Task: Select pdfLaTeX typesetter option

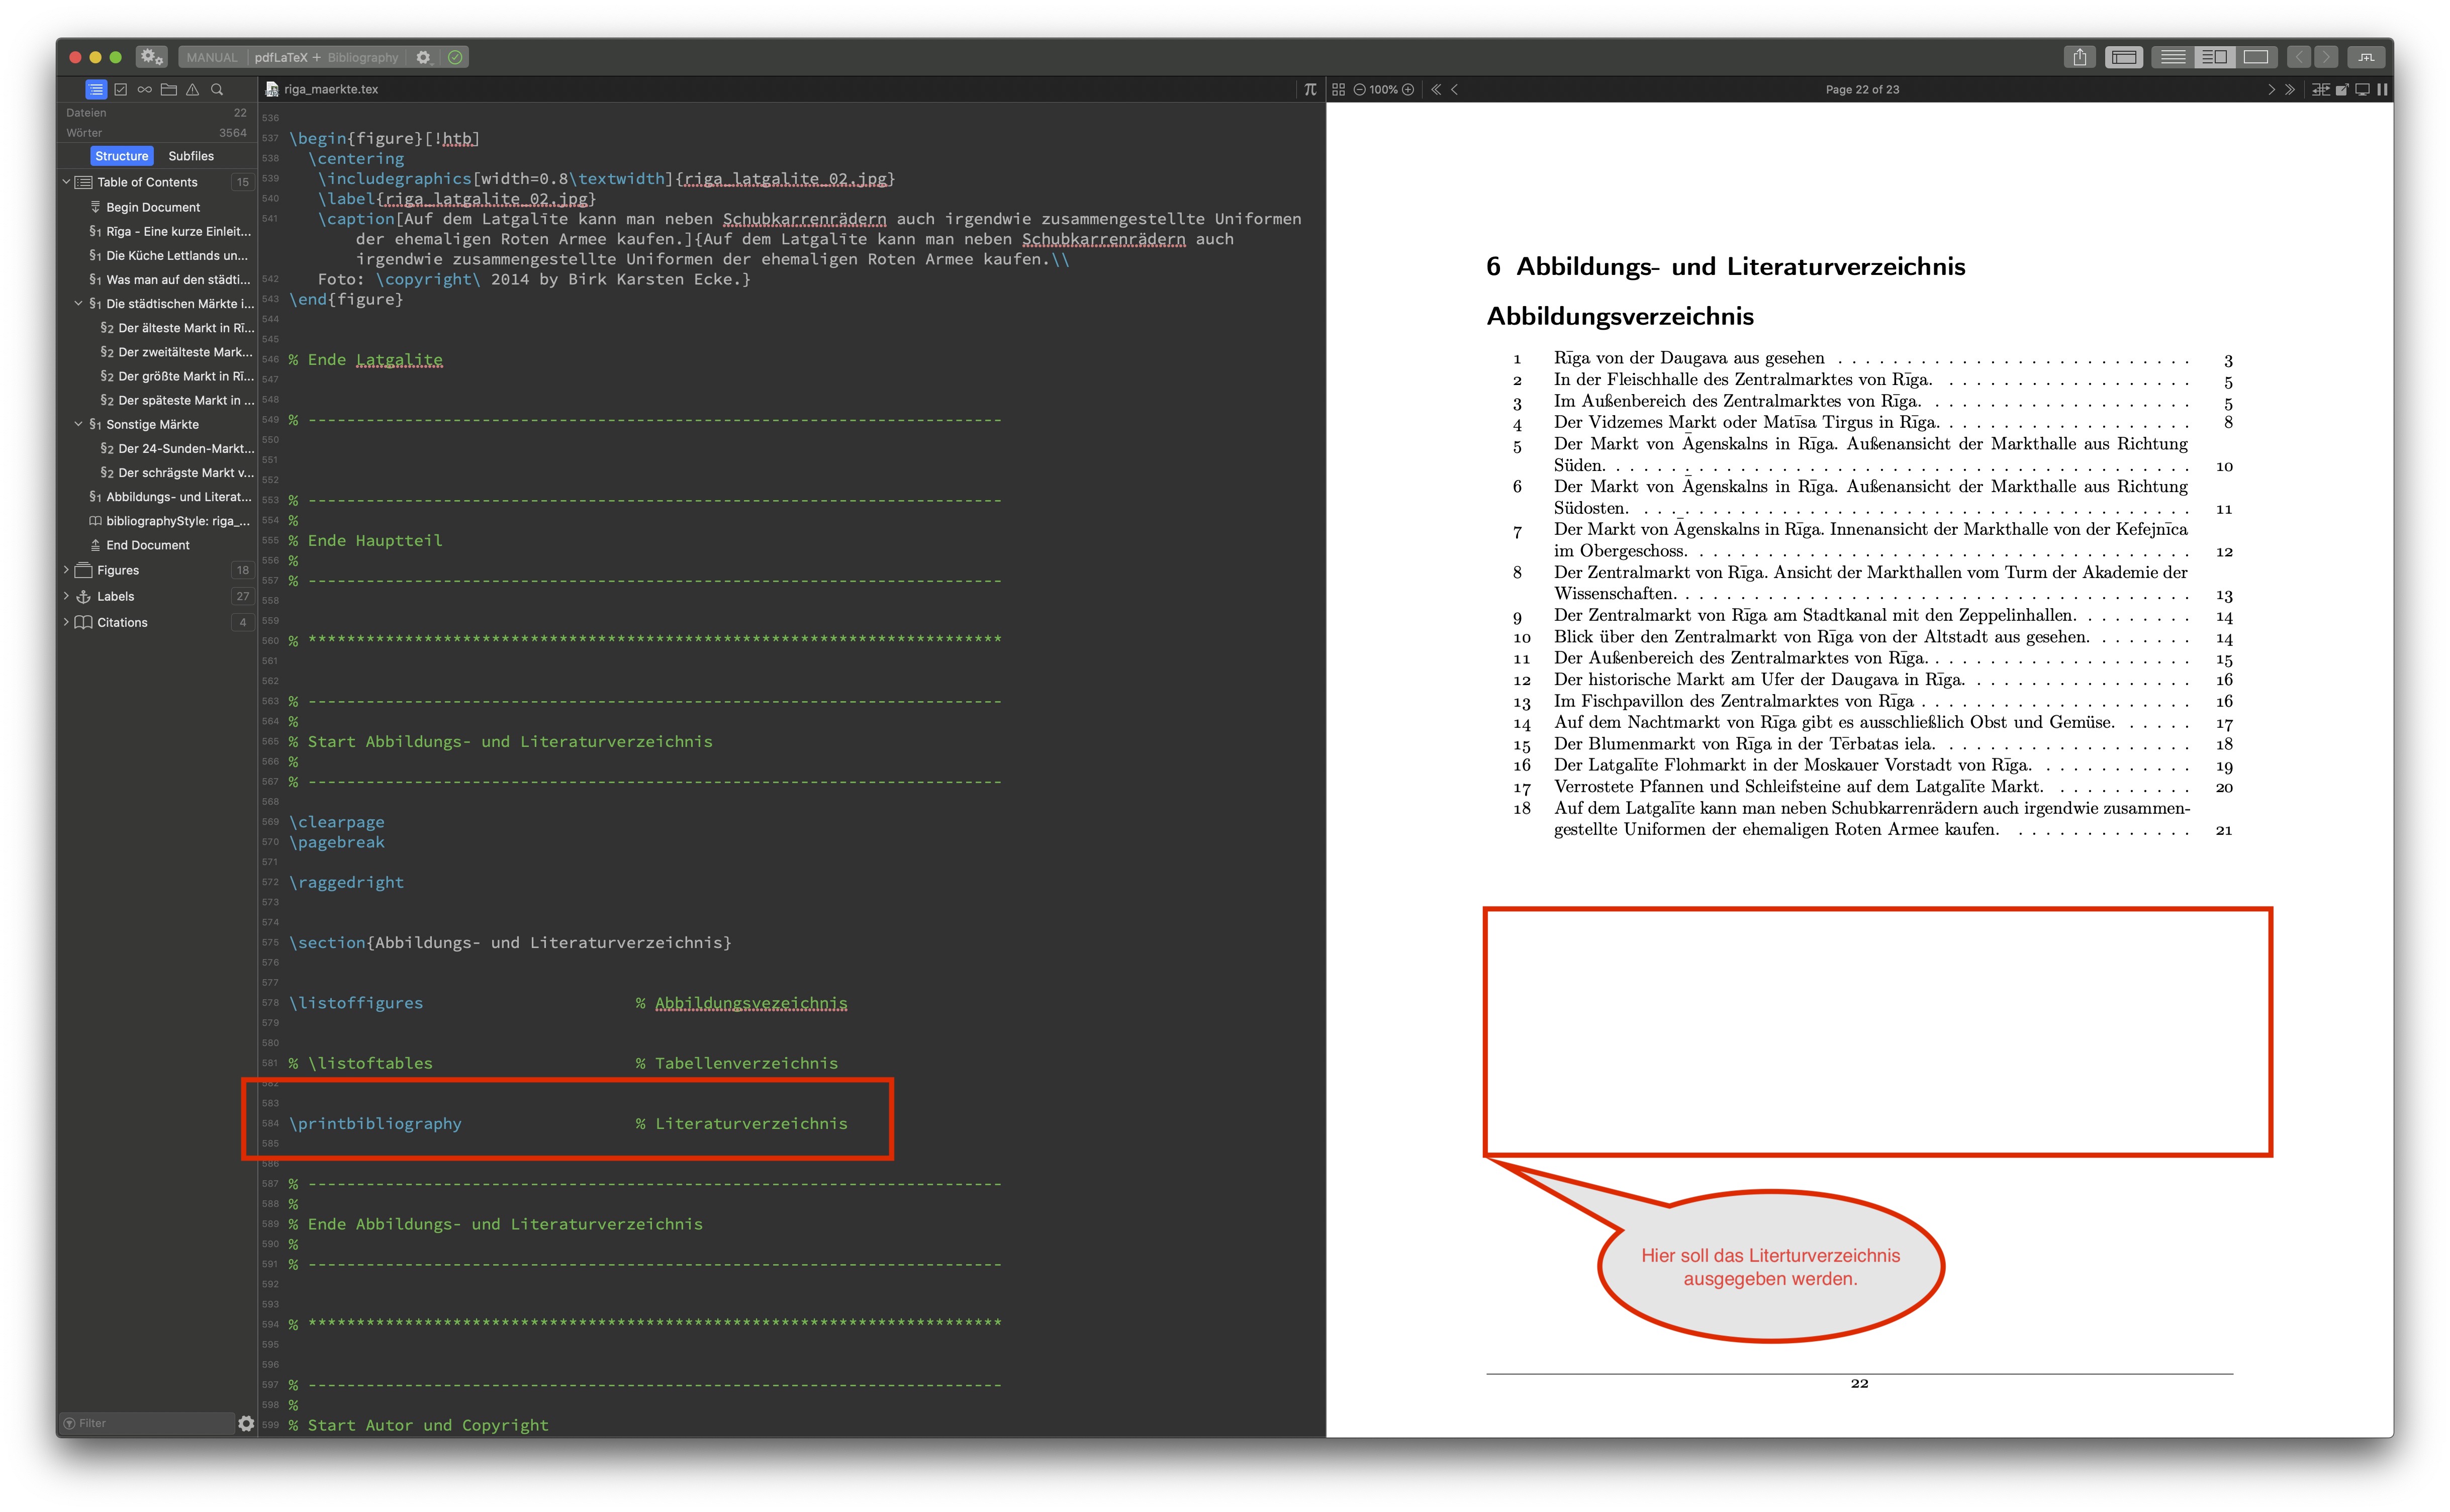Action: 281,57
